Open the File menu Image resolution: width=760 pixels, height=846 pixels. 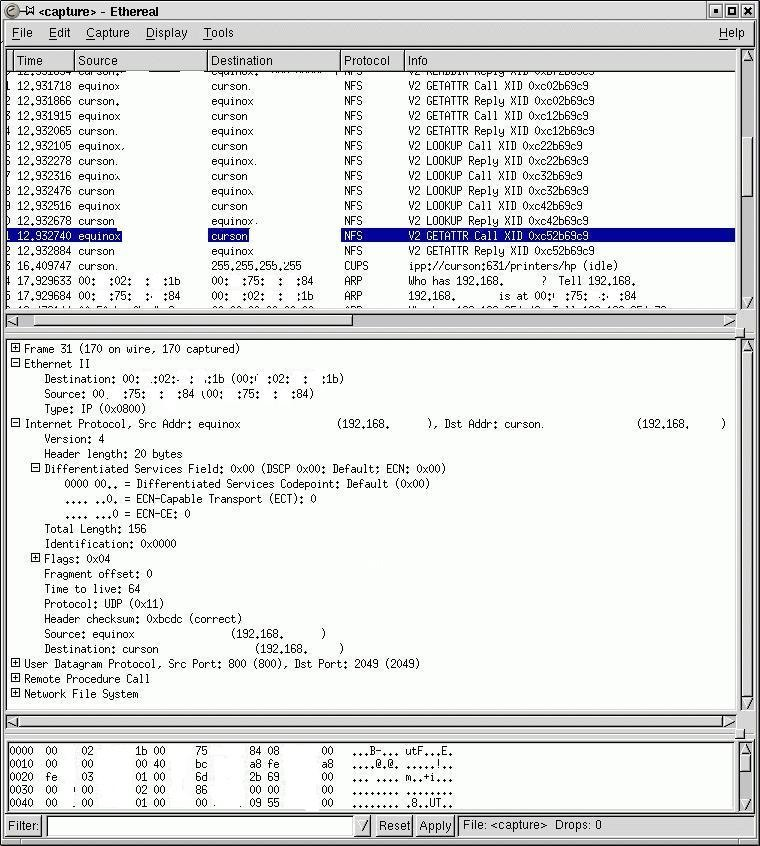pos(22,33)
